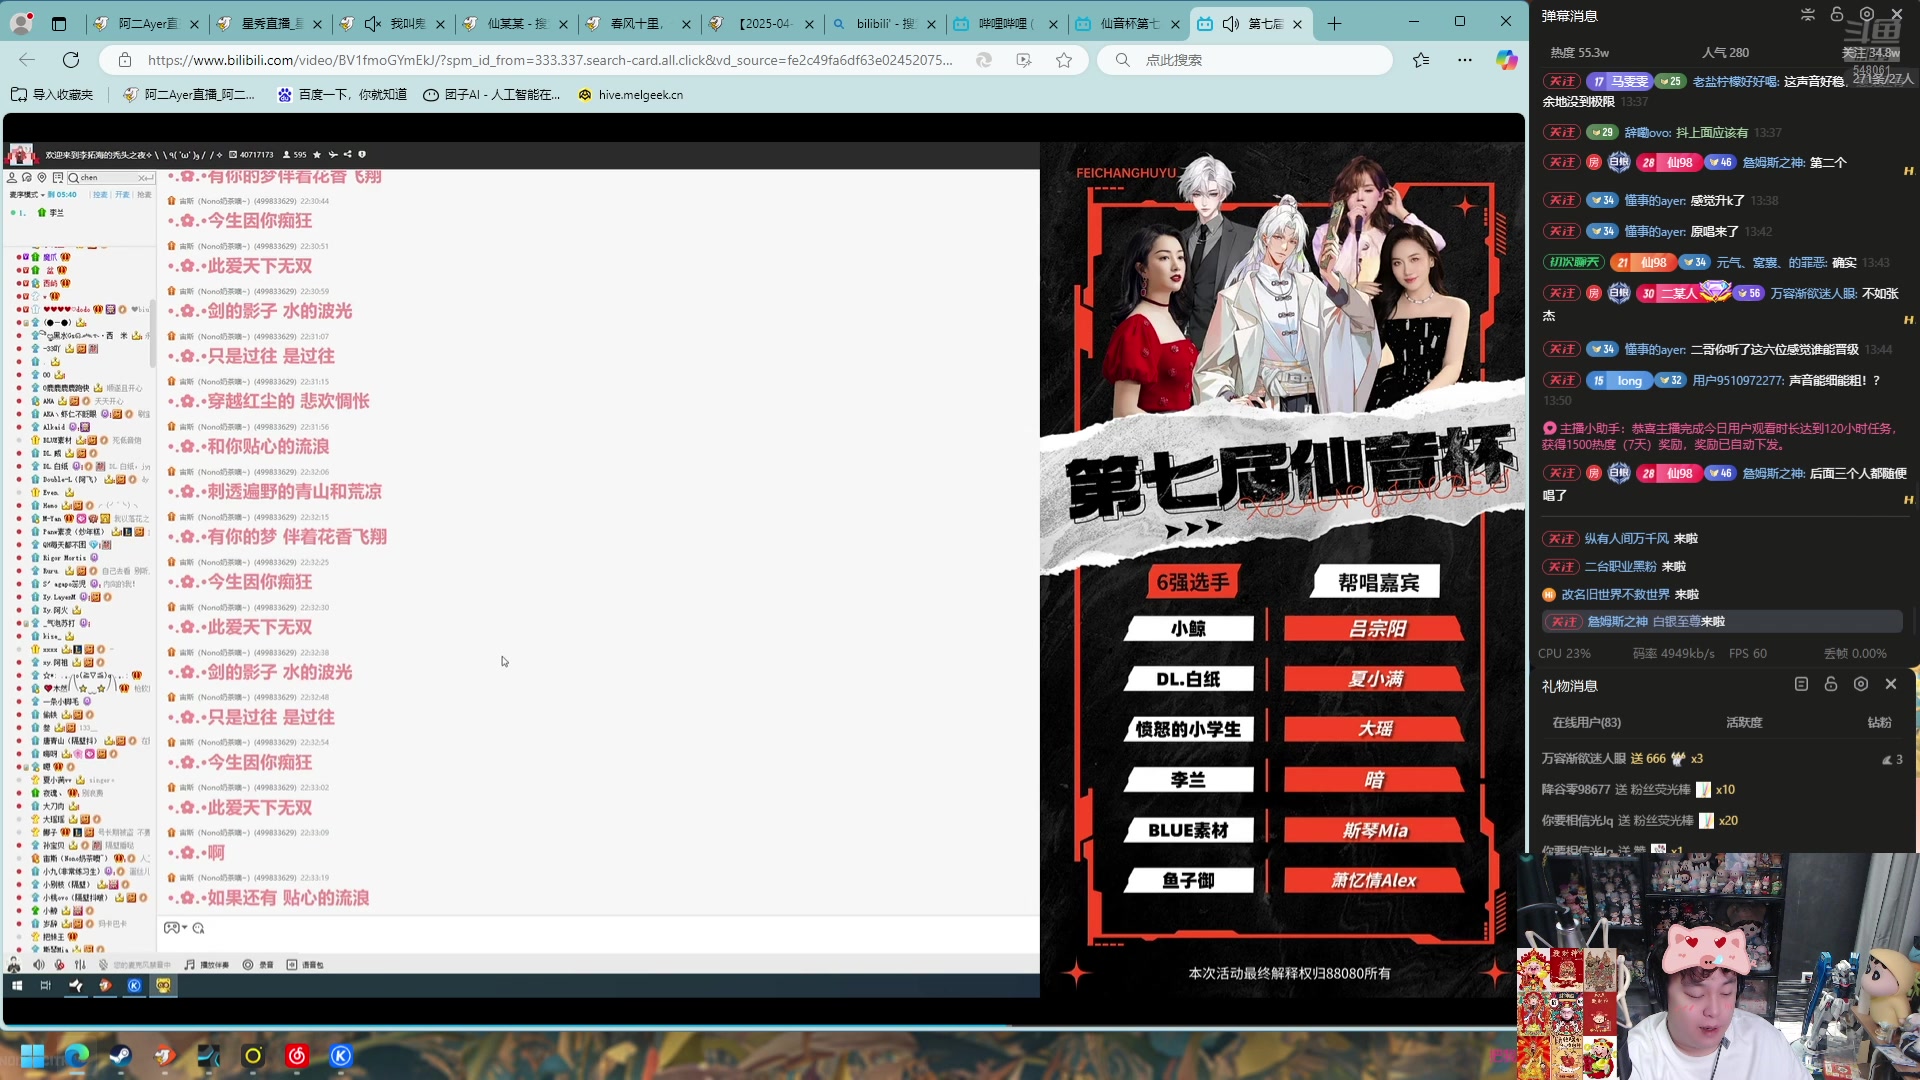Open 百度一下，你就知道 bookmark
This screenshot has height=1080, width=1920.
click(342, 94)
